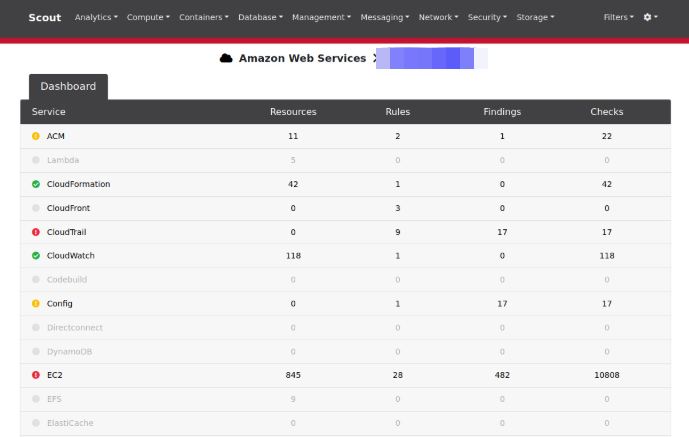The height and width of the screenshot is (437, 689).
Task: Click the gray status dot beside EFS
Action: 36,399
